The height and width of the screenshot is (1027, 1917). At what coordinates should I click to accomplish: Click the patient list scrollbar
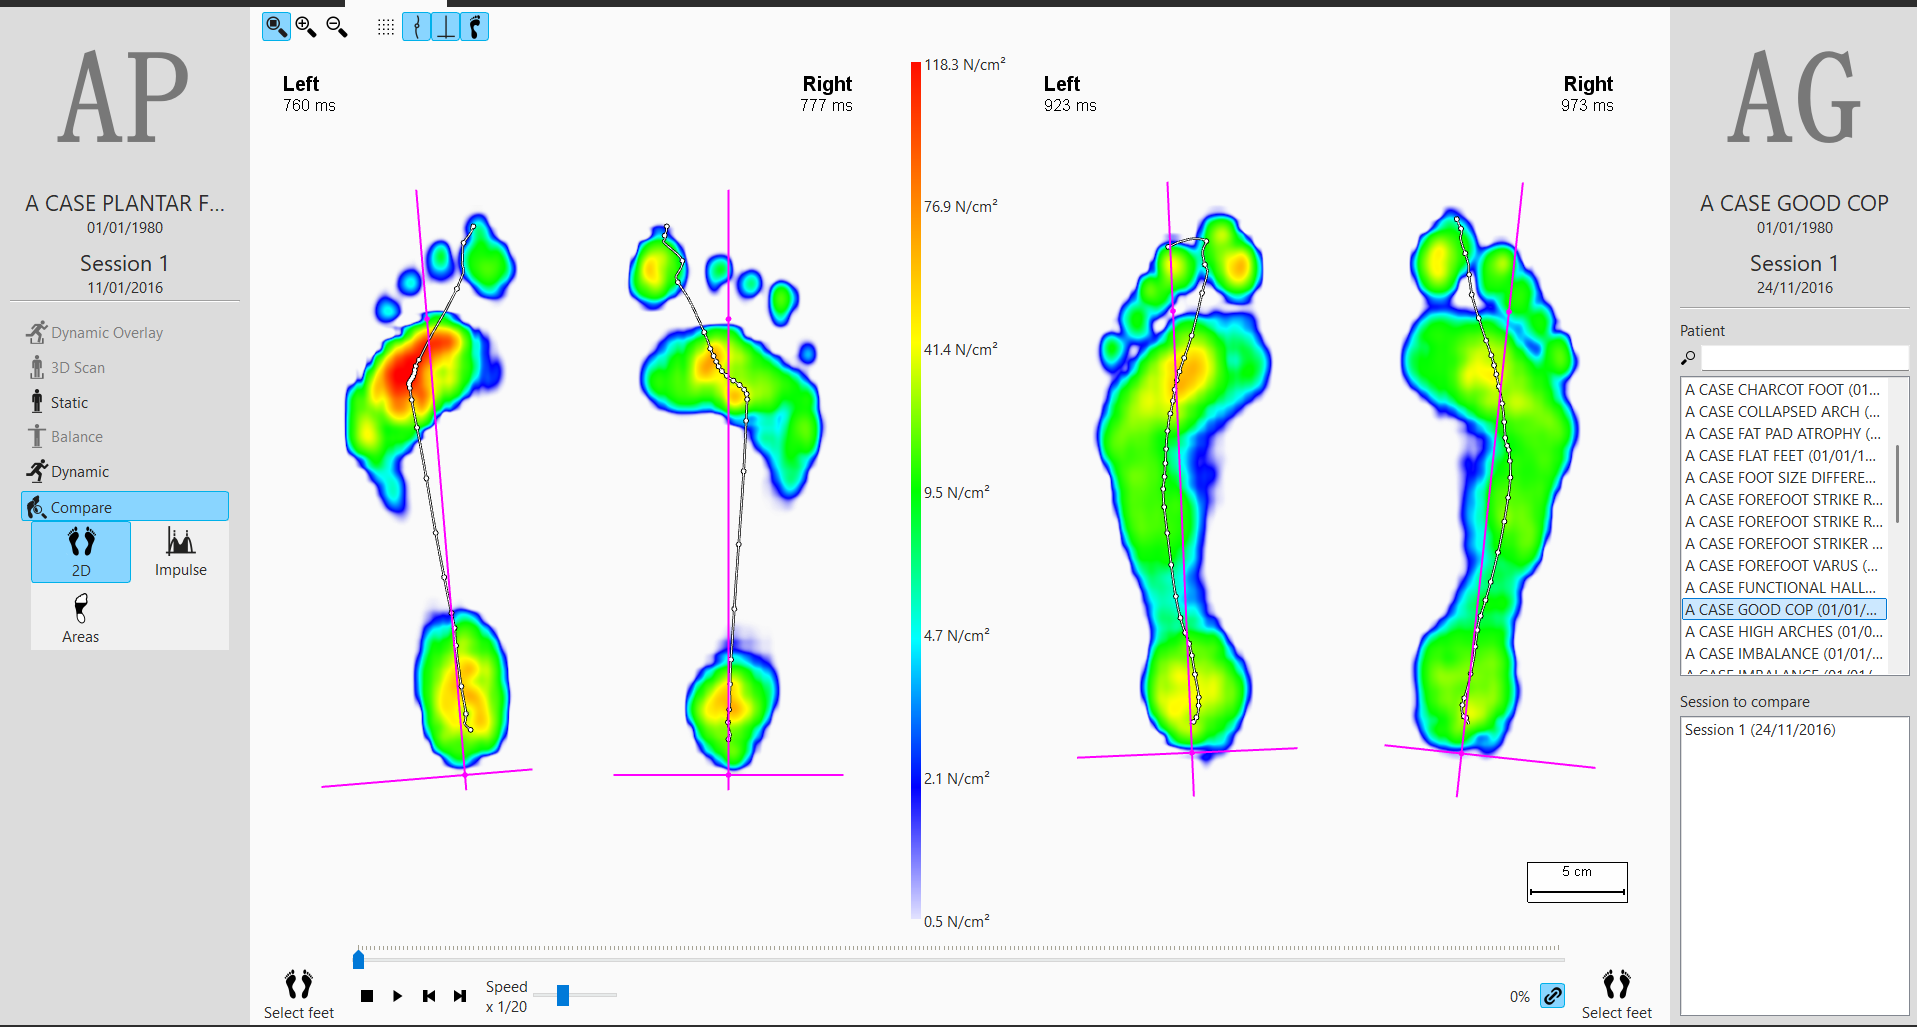point(1897,484)
